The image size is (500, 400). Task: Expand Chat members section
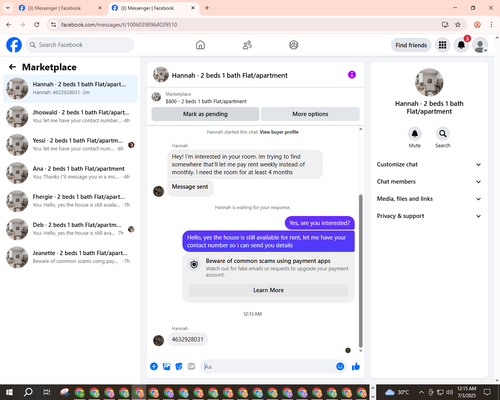429,182
